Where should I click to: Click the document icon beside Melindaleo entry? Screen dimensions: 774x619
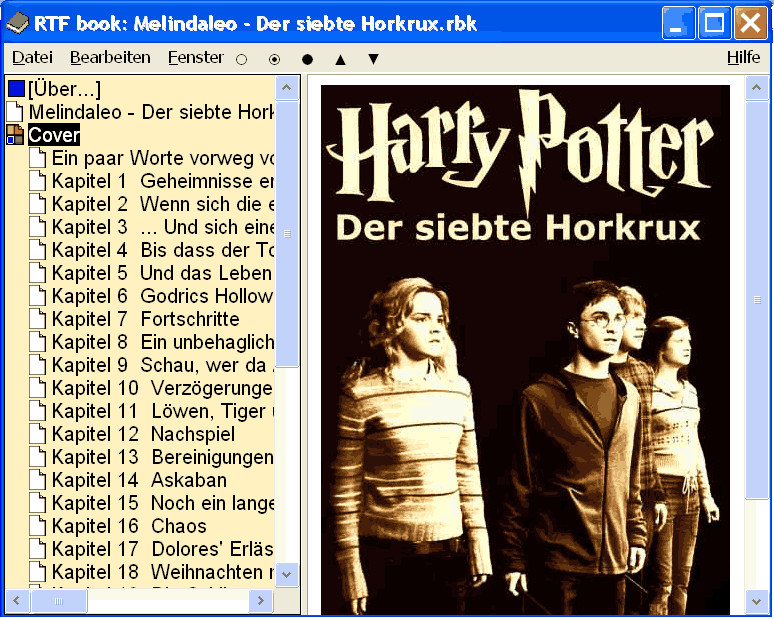(15, 112)
